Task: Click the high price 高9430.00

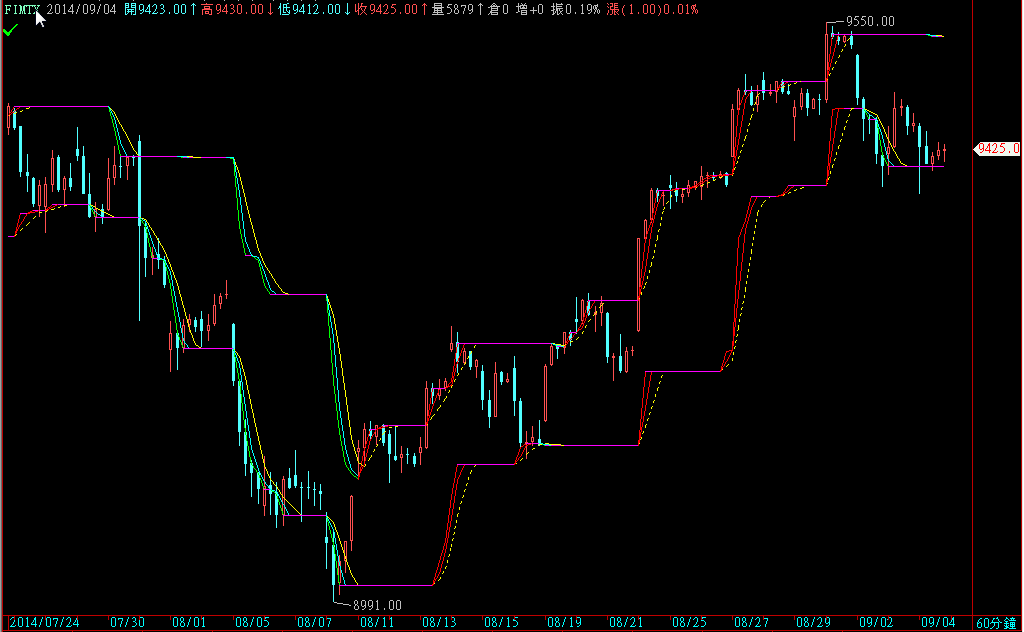Action: (x=238, y=10)
